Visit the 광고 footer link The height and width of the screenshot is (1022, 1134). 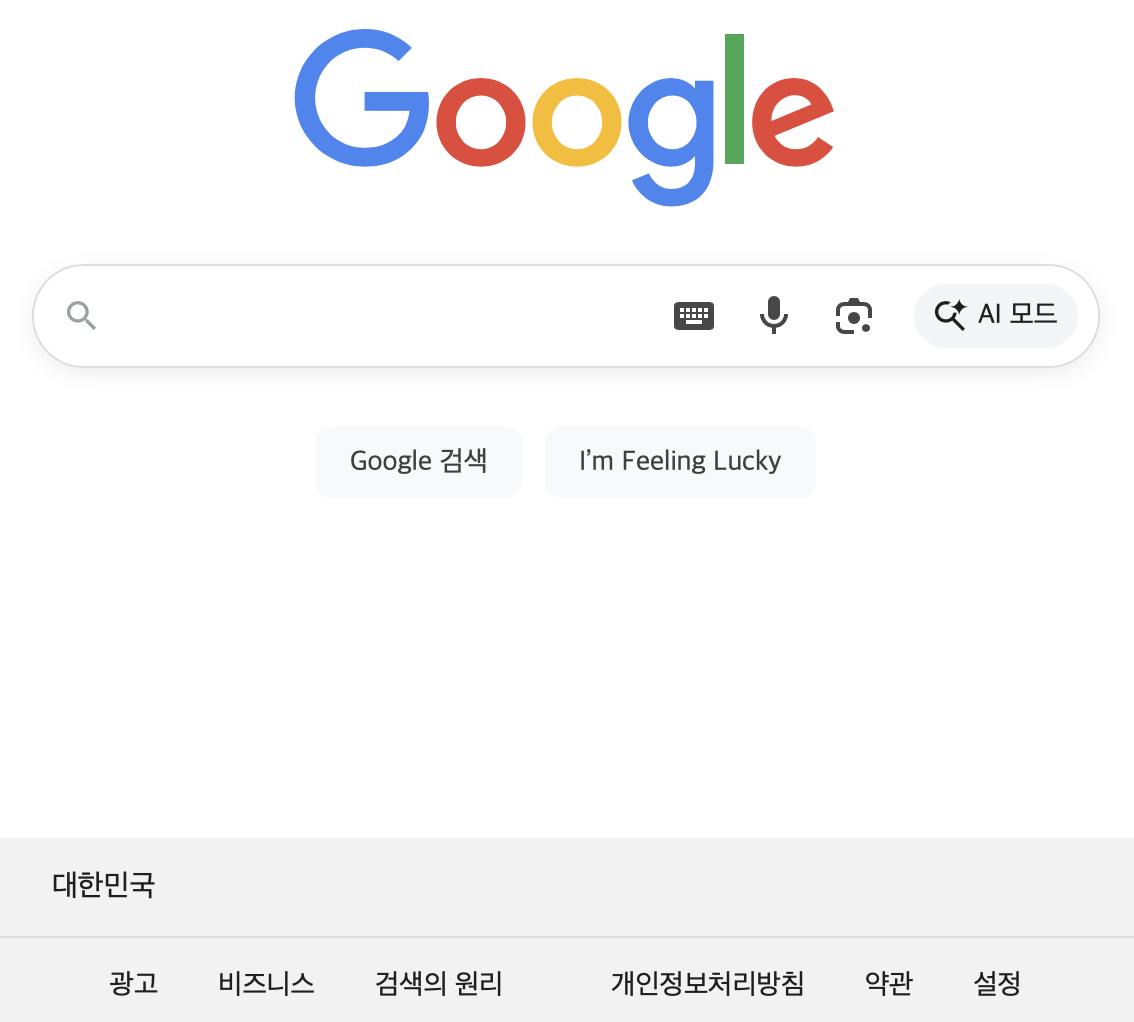click(133, 983)
